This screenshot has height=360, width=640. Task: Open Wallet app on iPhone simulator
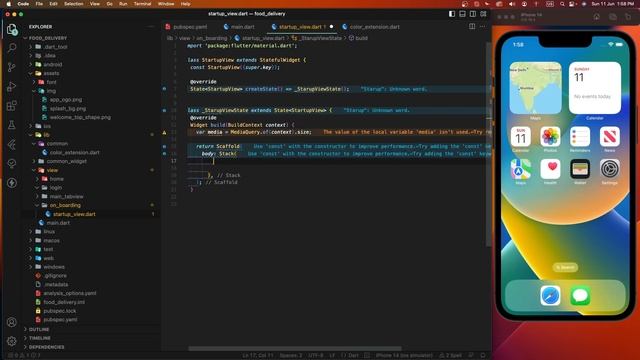coord(580,169)
